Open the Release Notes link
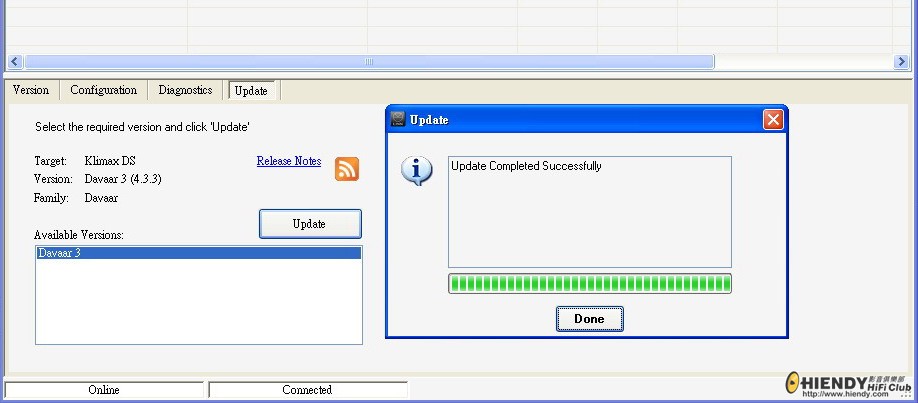The image size is (918, 403). click(x=289, y=161)
